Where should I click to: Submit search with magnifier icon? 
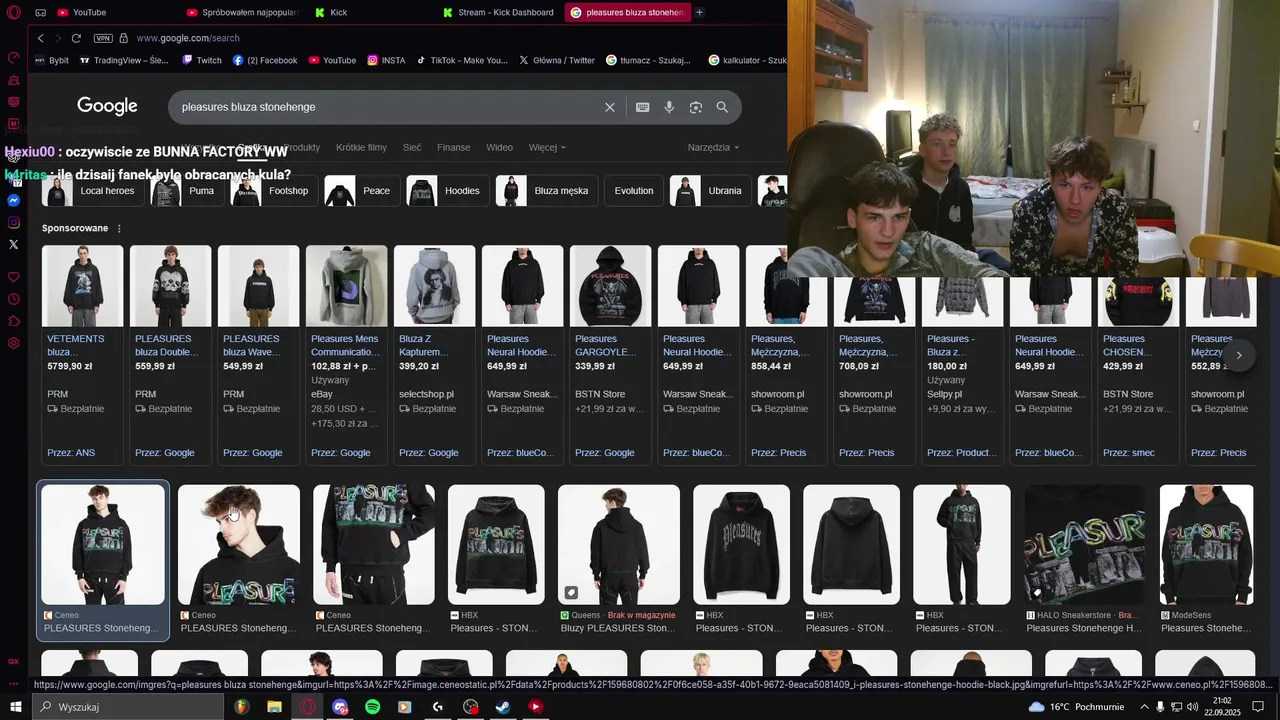[x=722, y=107]
